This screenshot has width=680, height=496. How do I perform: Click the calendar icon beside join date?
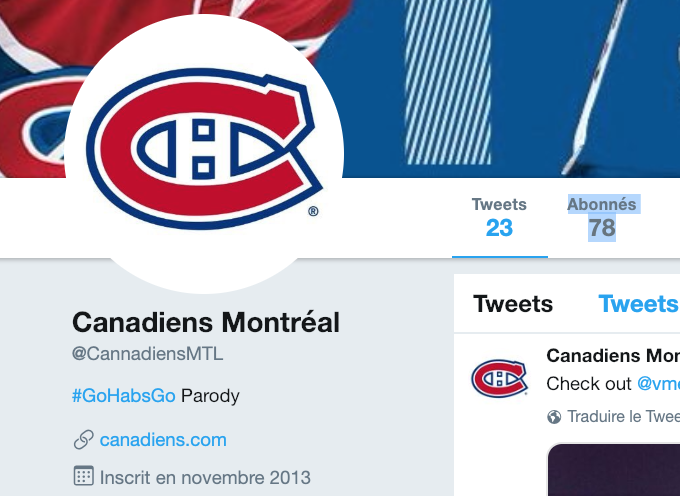84,476
